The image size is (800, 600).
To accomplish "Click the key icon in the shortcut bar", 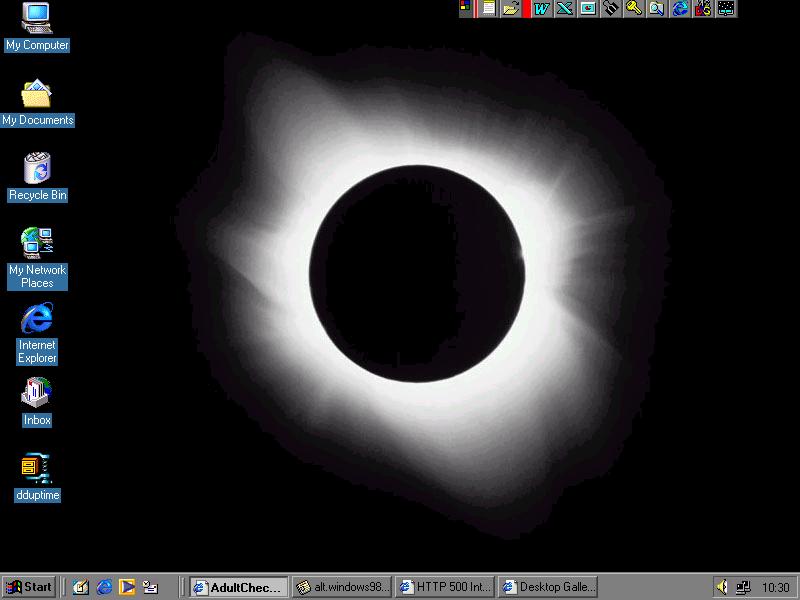I will 633,9.
